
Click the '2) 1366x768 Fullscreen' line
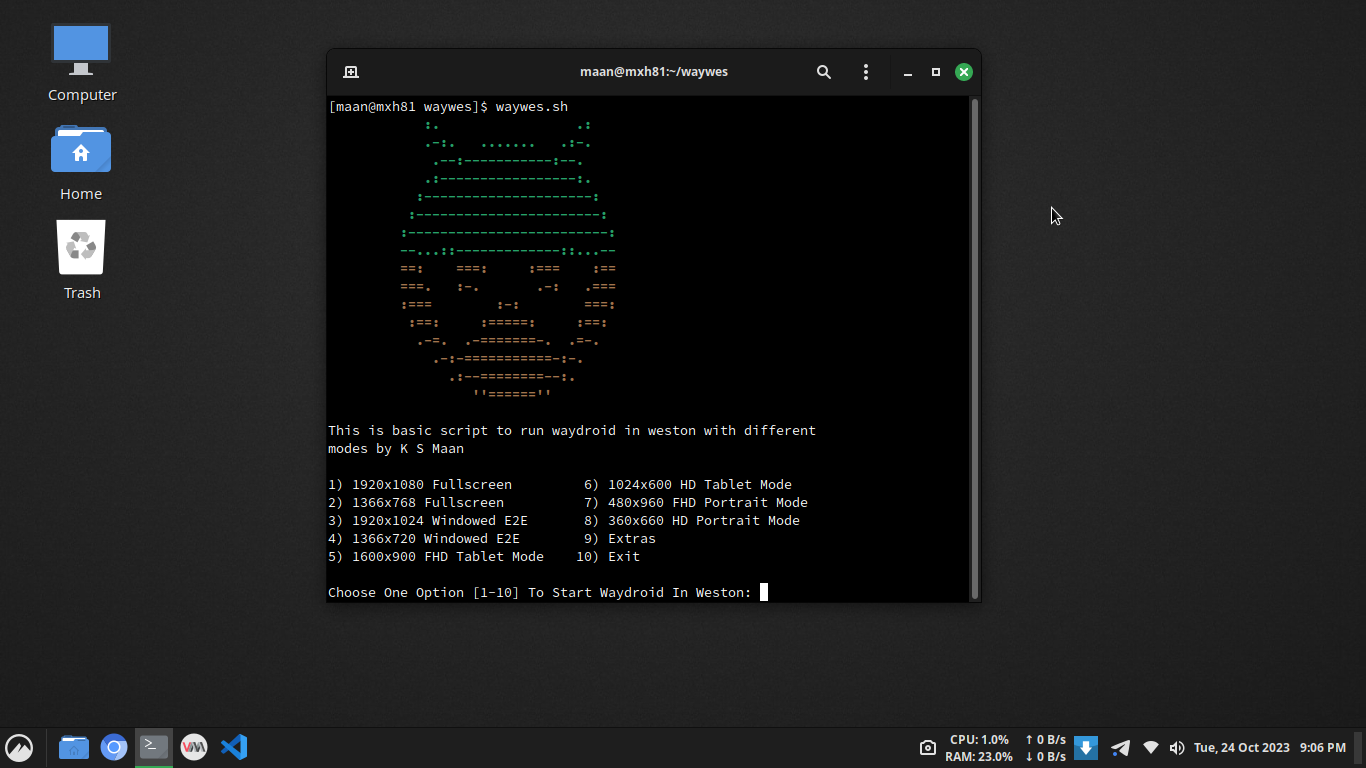[x=416, y=503]
